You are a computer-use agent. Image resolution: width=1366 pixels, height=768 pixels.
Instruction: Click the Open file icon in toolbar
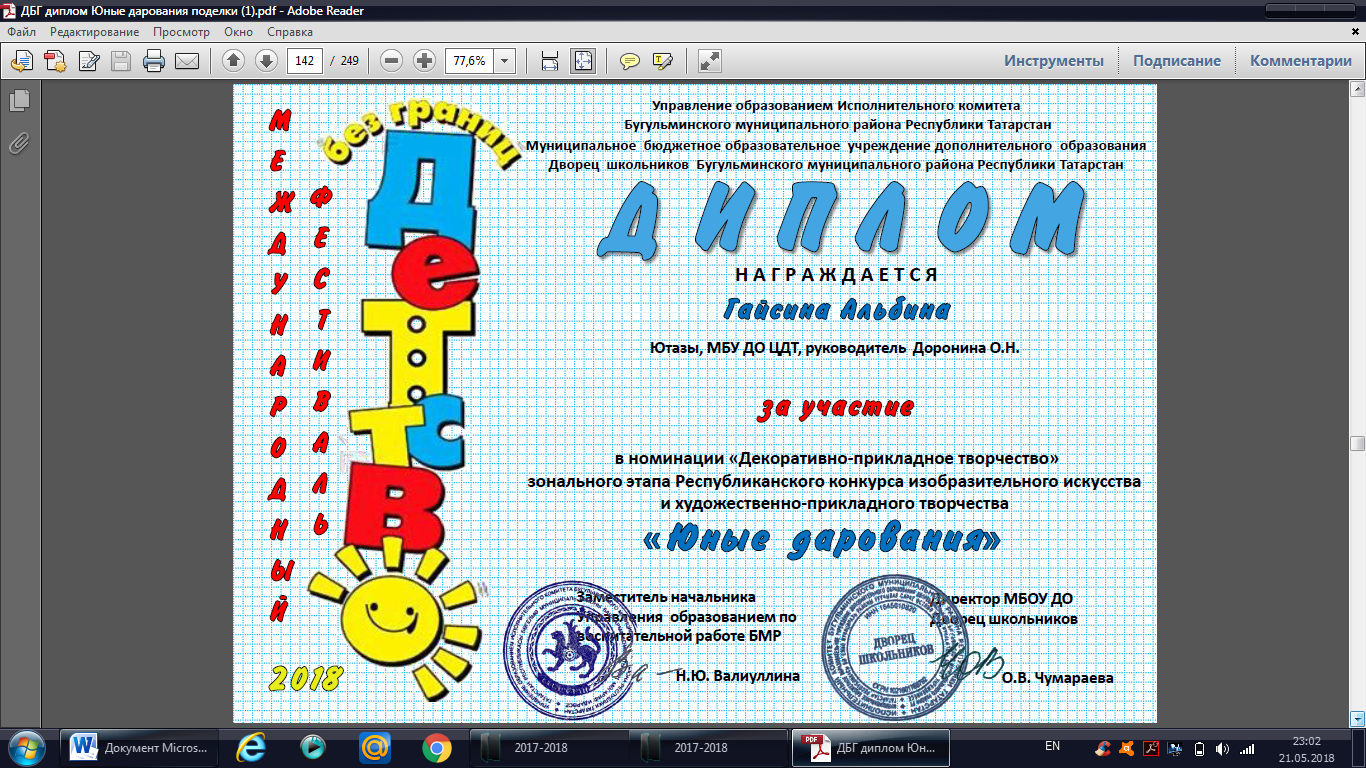click(22, 61)
